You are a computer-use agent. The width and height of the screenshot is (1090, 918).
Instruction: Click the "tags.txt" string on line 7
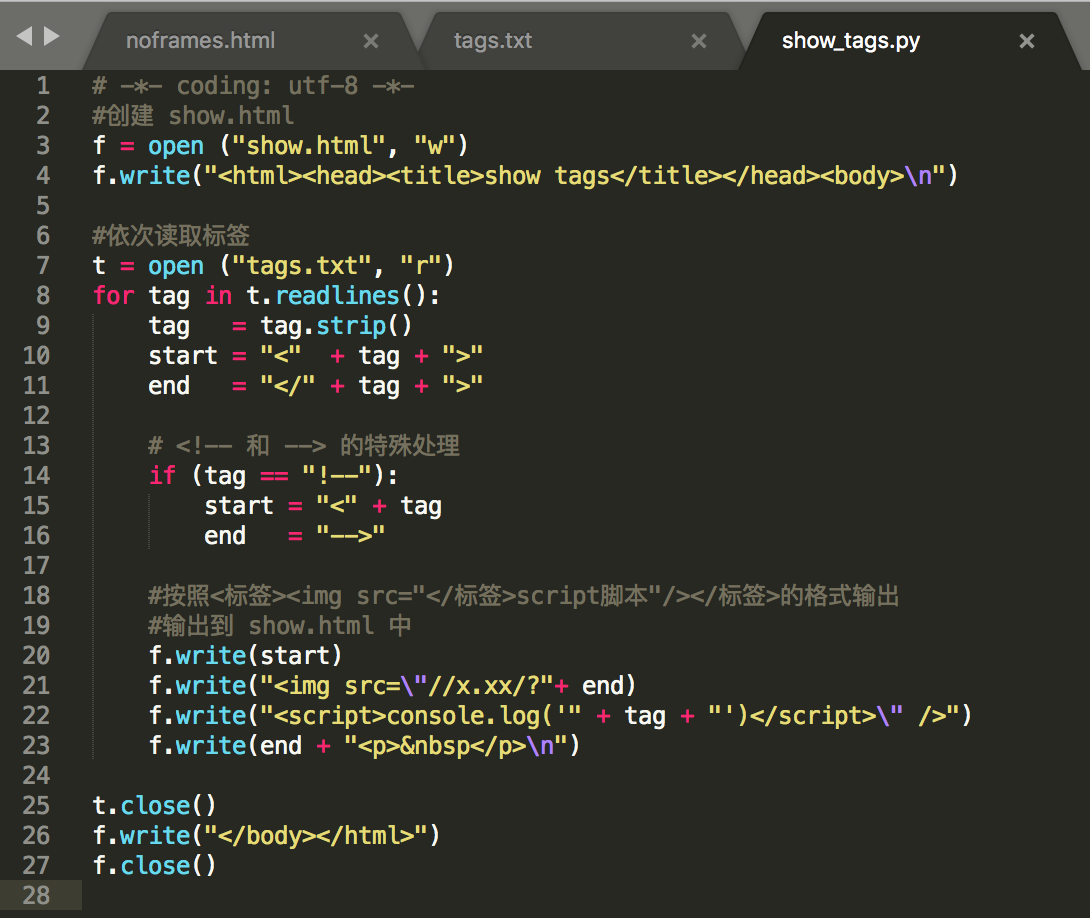[x=302, y=265]
